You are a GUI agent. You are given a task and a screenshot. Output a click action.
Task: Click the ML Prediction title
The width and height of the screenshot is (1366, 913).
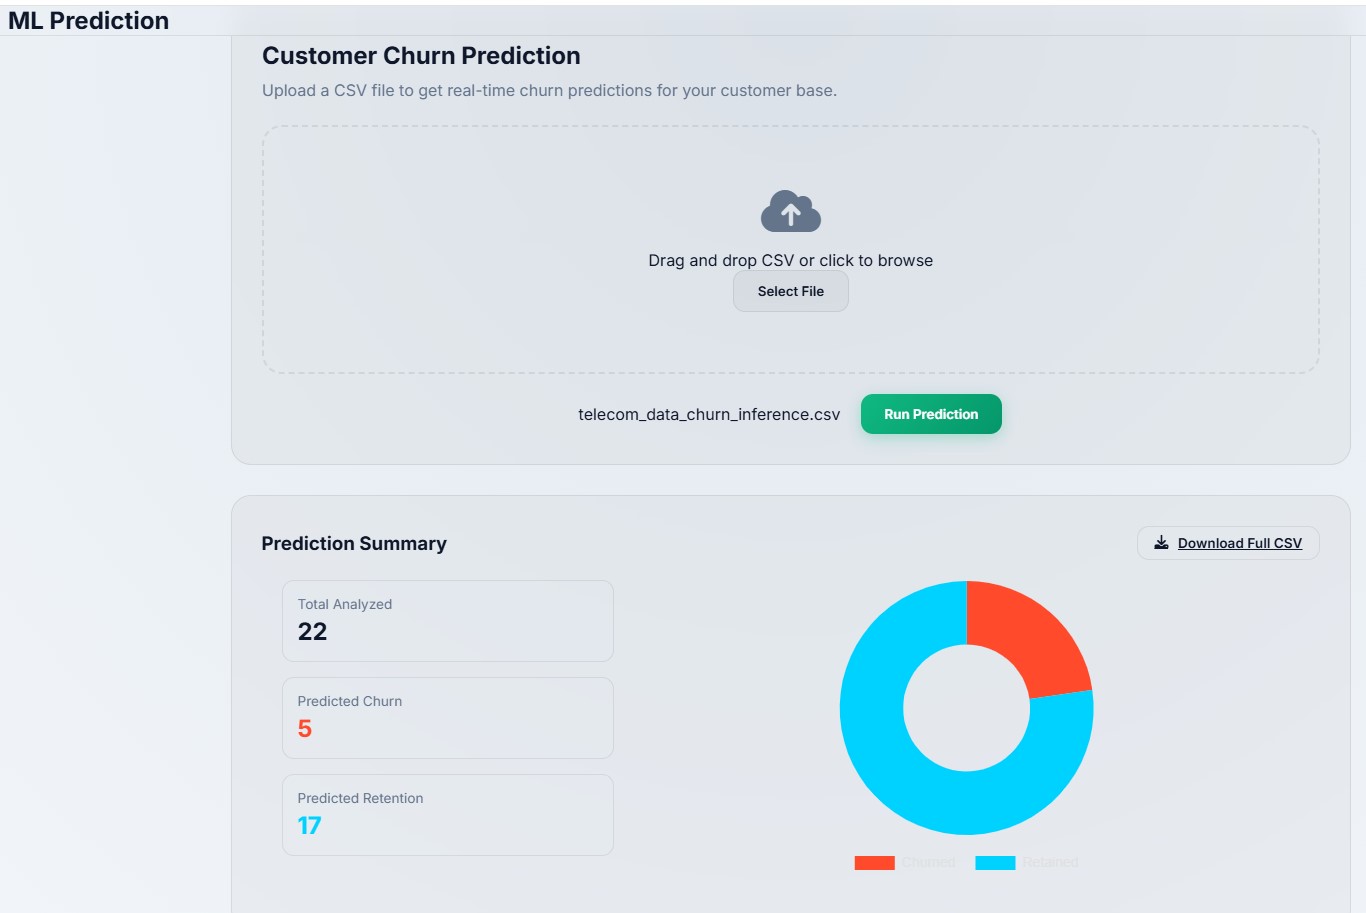click(88, 21)
